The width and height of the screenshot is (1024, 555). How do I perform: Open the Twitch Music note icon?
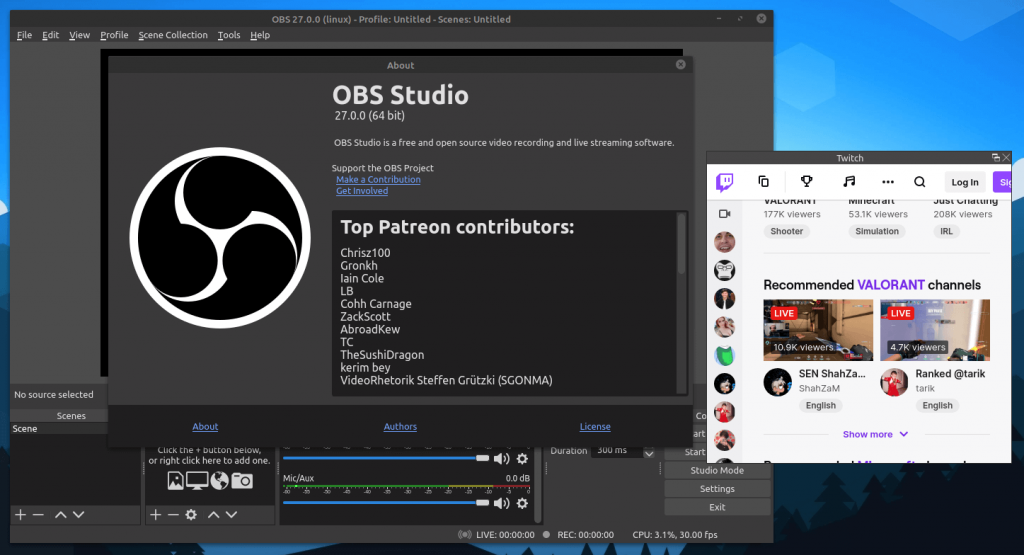tap(848, 182)
